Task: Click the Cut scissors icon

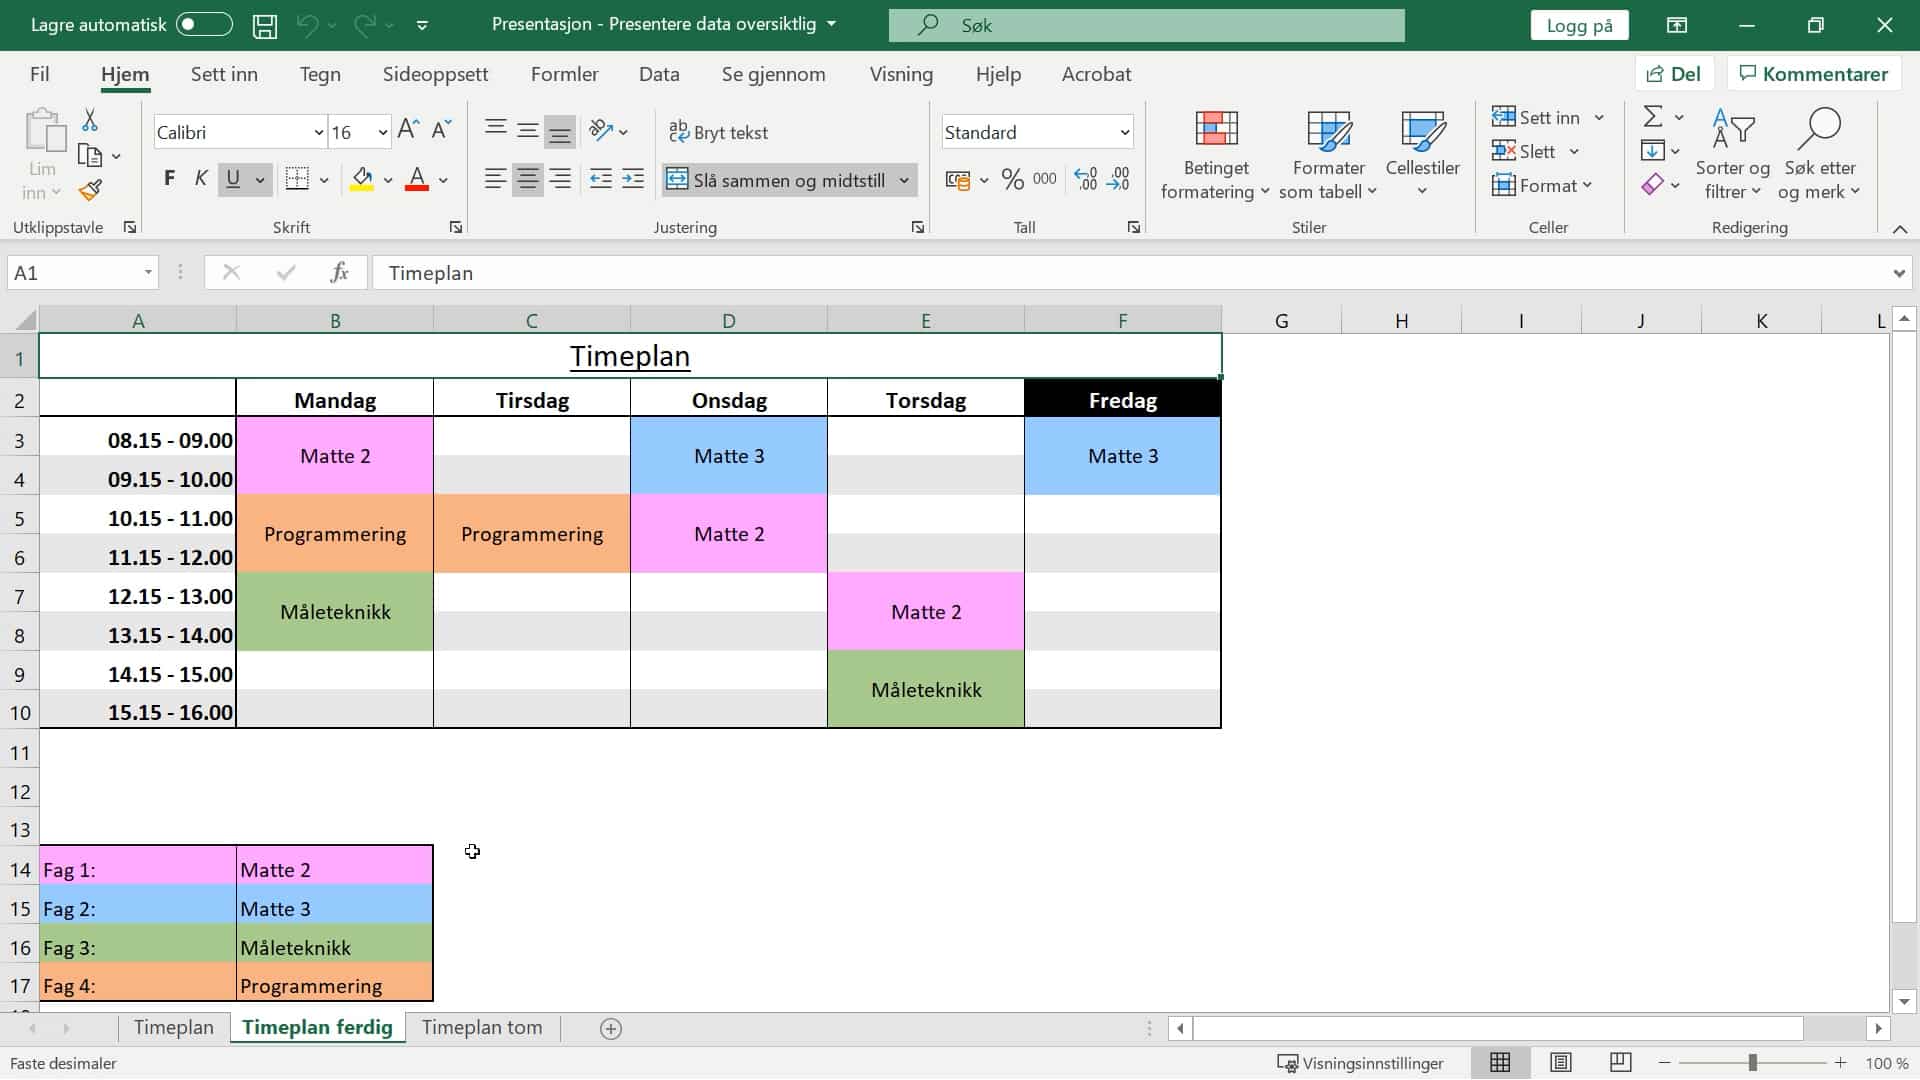Action: pyautogui.click(x=90, y=120)
